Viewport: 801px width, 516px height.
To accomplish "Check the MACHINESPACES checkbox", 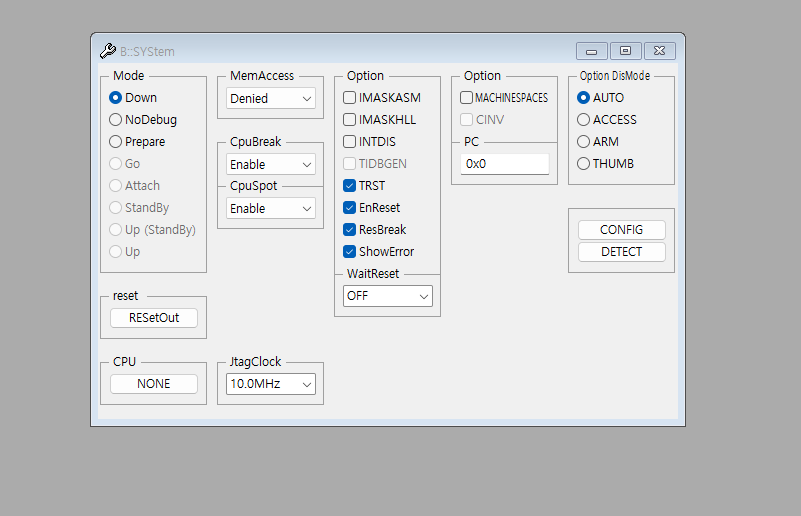I will [x=467, y=98].
